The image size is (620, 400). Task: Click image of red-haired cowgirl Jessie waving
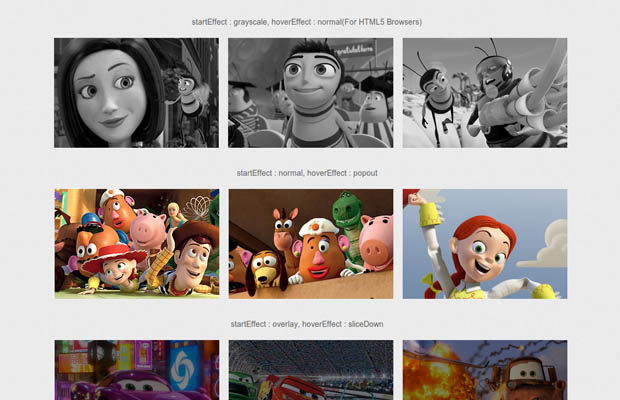point(485,244)
